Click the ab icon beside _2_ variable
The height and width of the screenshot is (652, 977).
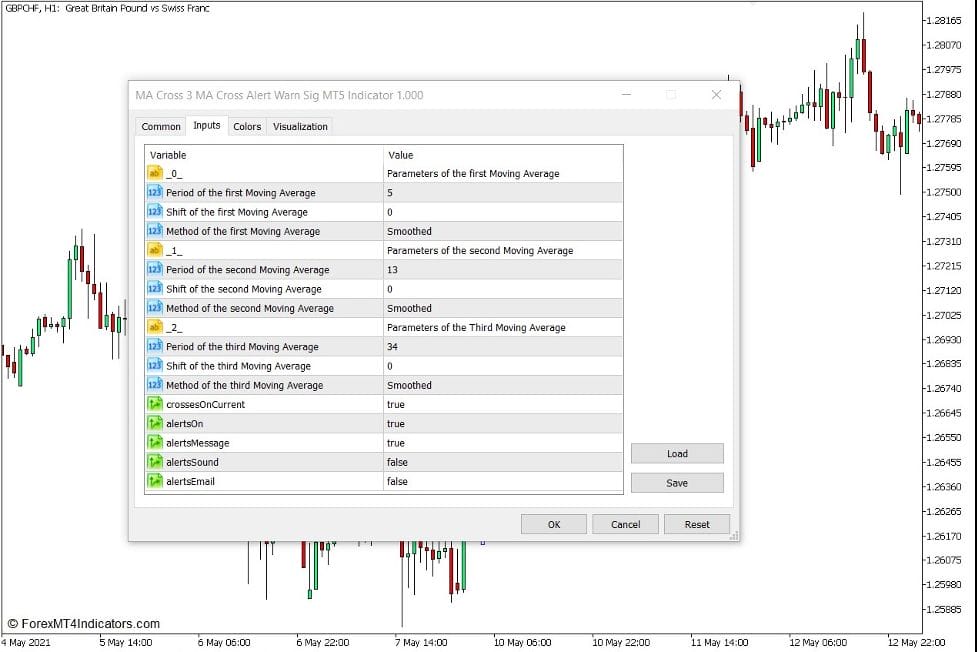tap(157, 327)
